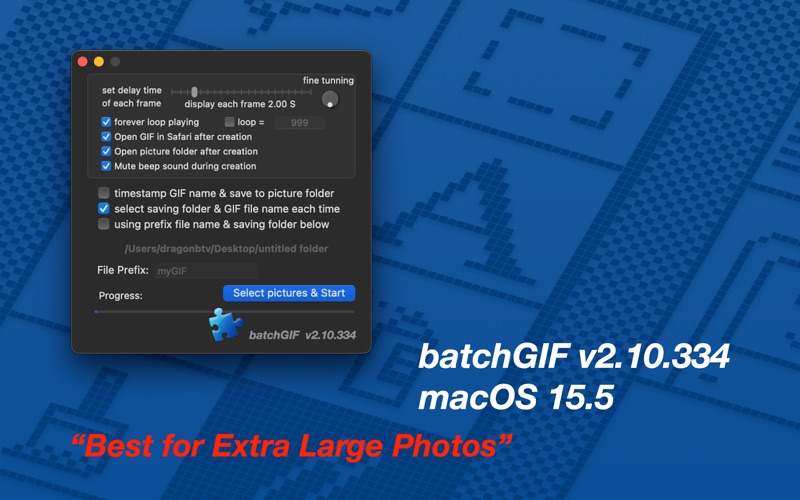Enable timestamp GIF name & save option
Viewport: 800px width, 500px height.
pyautogui.click(x=104, y=193)
